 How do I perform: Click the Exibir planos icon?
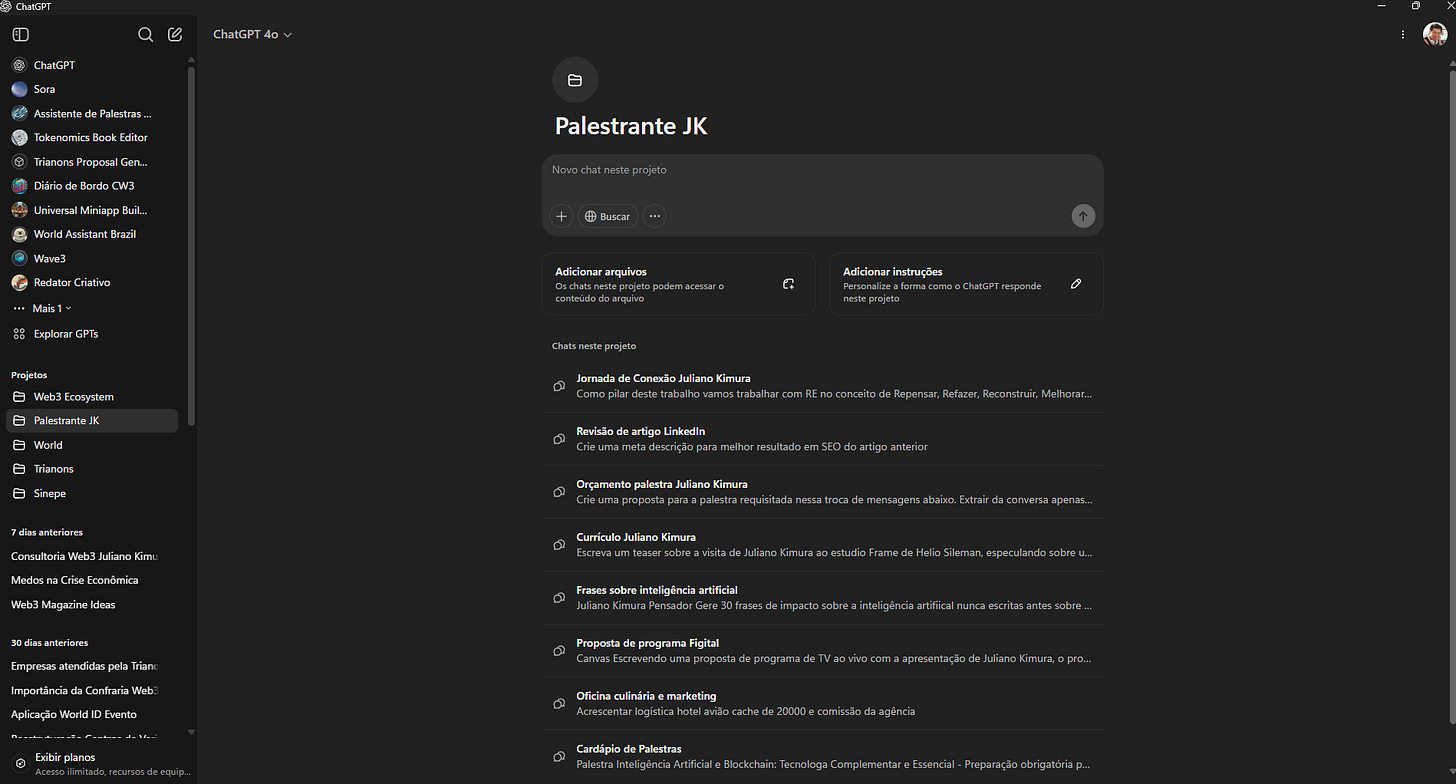click(x=20, y=763)
